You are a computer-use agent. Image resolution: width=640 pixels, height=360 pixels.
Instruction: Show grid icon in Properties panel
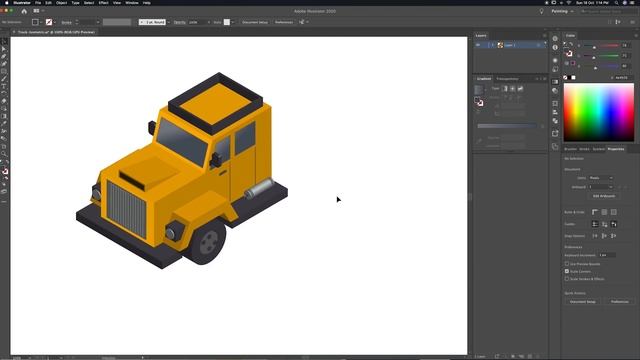click(x=604, y=212)
